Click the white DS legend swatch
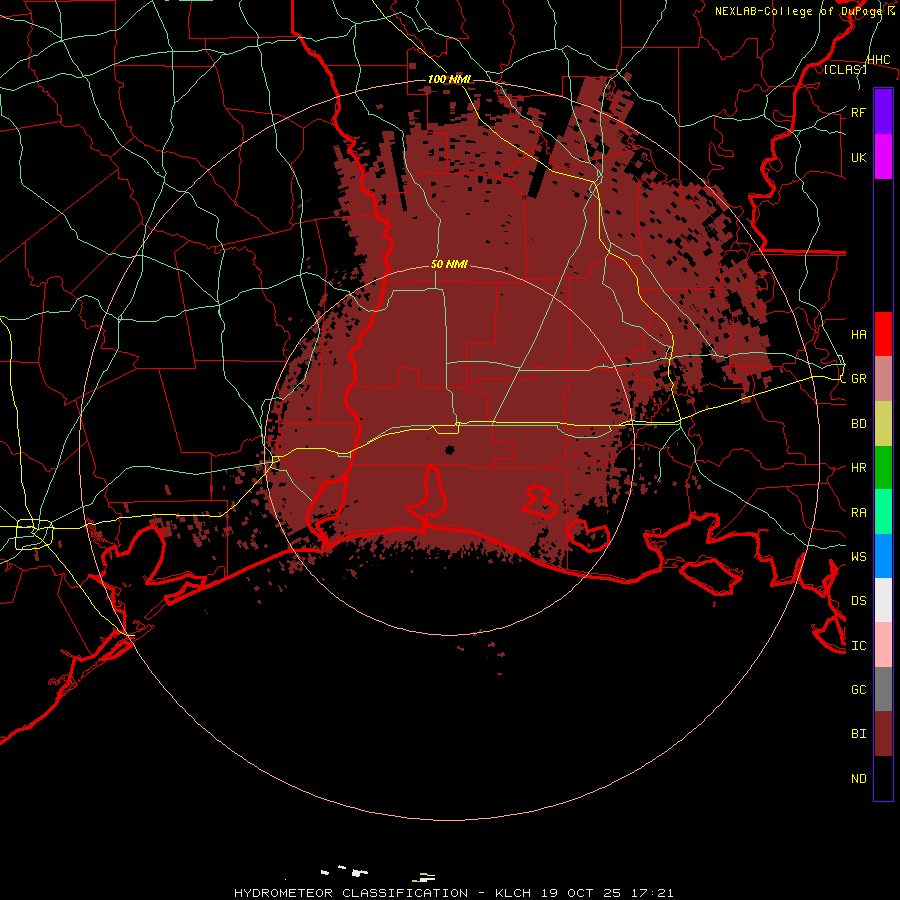This screenshot has height=900, width=900. [883, 600]
